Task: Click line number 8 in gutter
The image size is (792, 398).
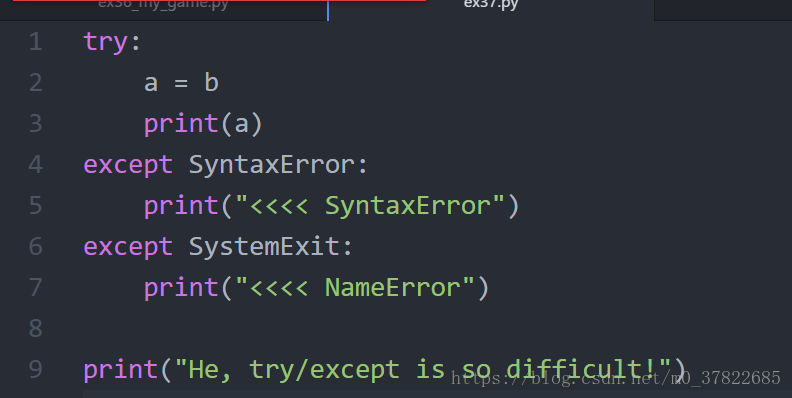Action: 35,329
